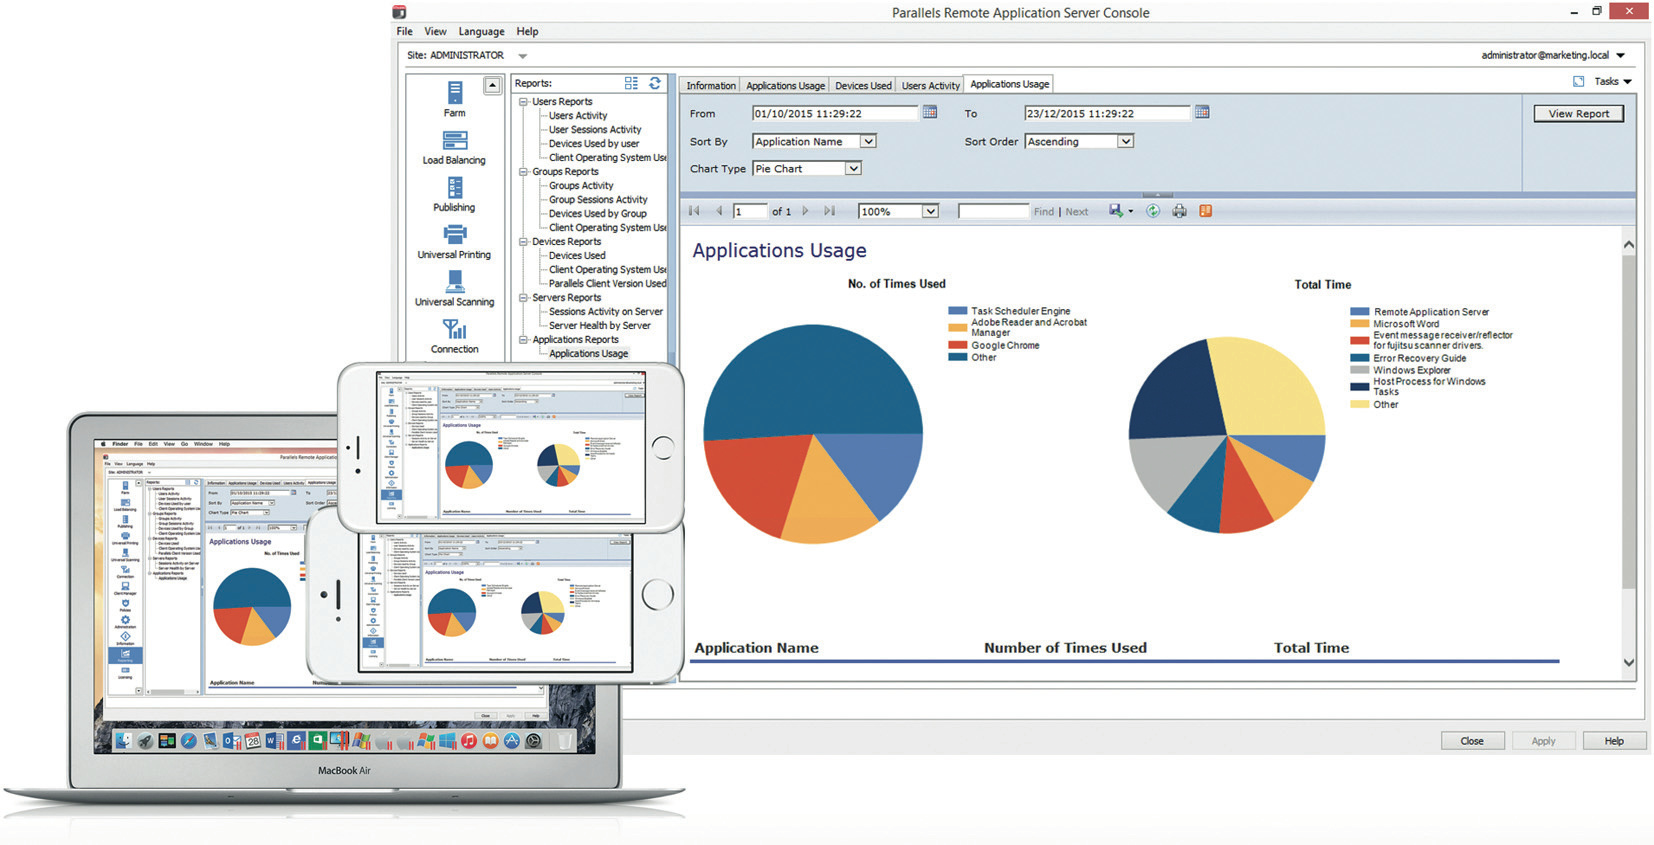Viewport: 1654px width, 845px height.
Task: Open the administrator@marketing.local account dropdown
Action: (1620, 55)
